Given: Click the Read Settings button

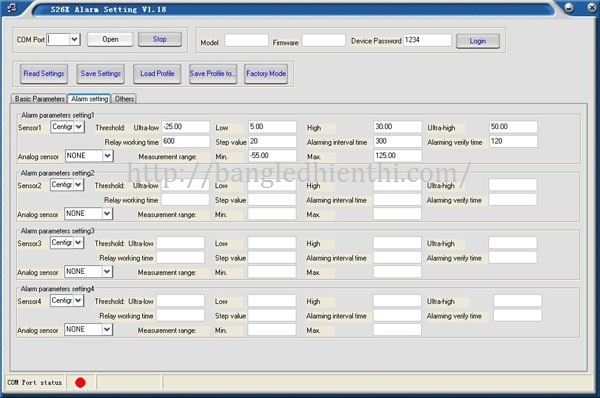Looking at the screenshot, I should click(x=44, y=73).
